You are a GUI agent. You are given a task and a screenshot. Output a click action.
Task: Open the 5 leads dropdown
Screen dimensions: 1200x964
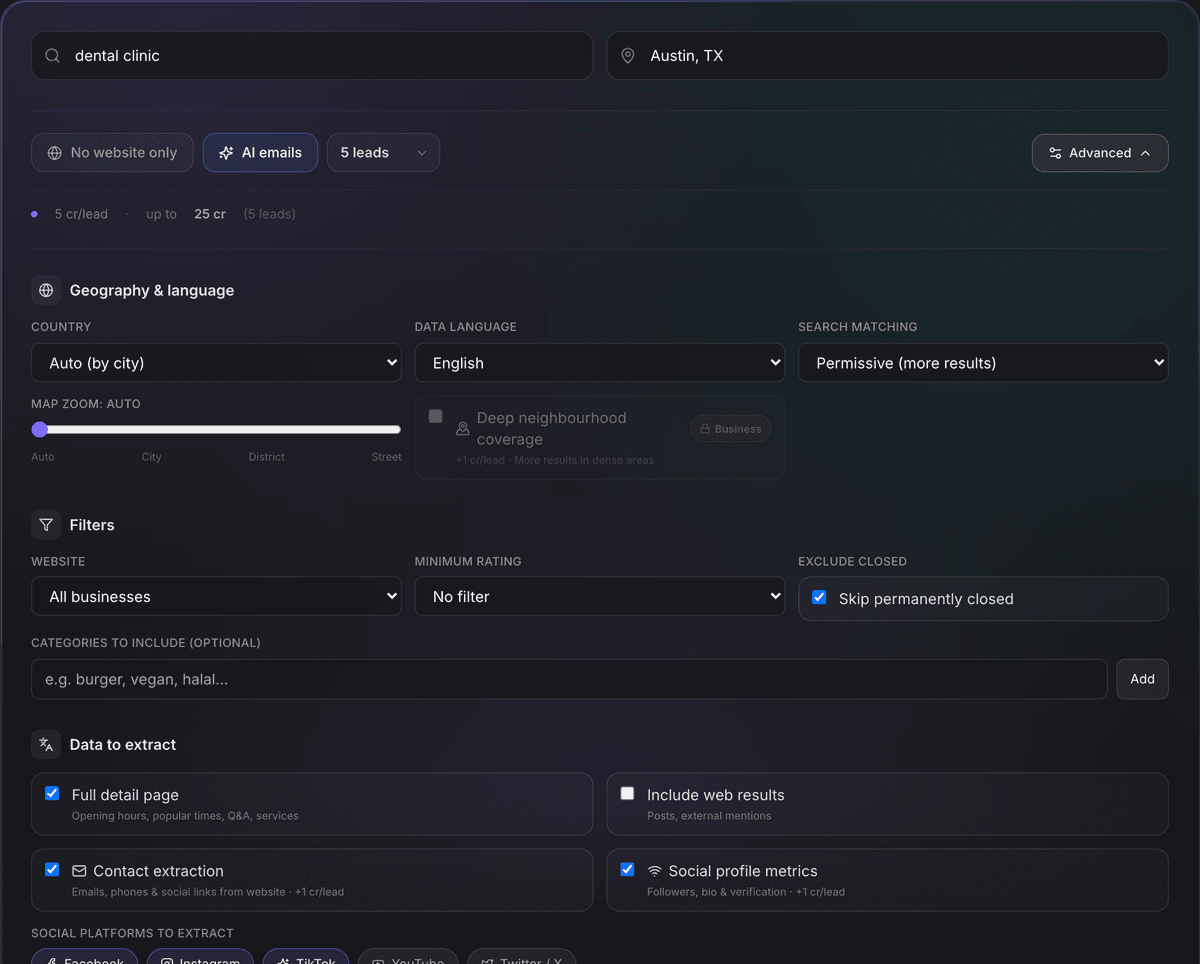point(383,153)
